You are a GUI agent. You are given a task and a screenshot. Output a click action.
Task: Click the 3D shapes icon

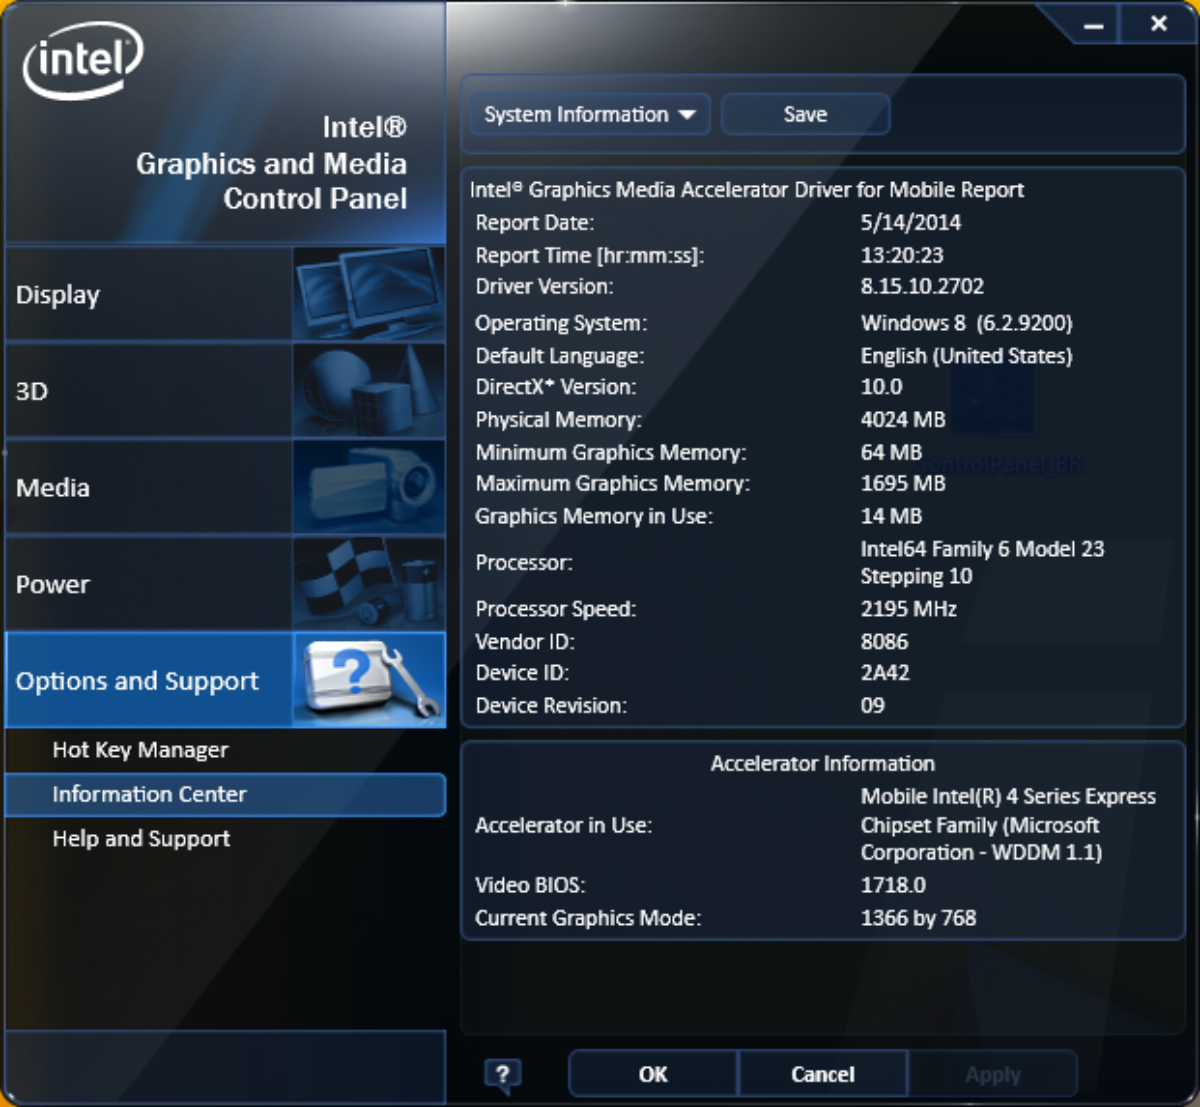pyautogui.click(x=369, y=391)
